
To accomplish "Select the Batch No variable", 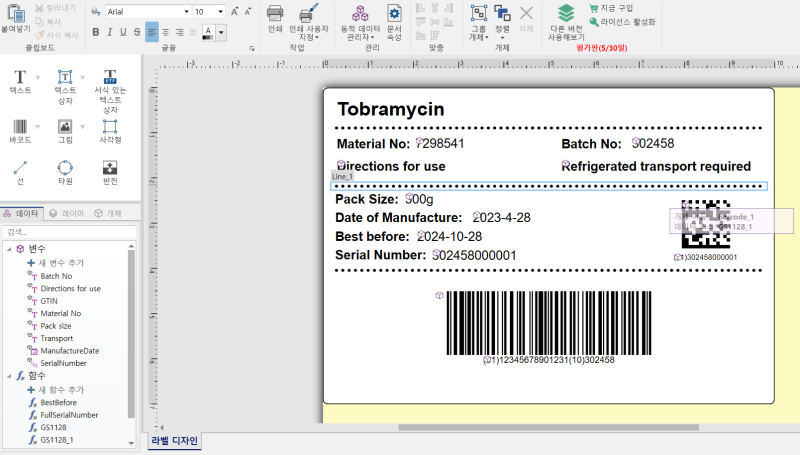I will (56, 276).
